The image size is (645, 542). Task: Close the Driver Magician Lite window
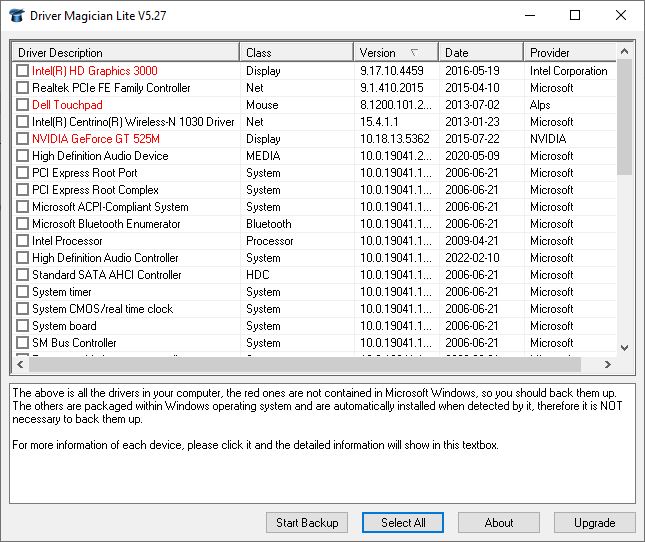tap(621, 16)
